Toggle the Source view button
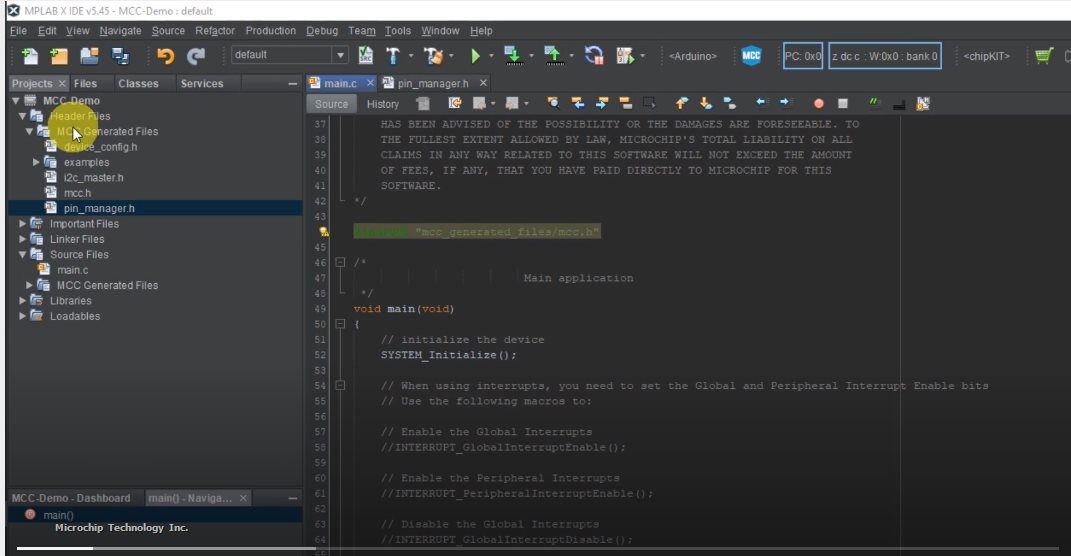Image resolution: width=1071 pixels, height=556 pixels. tap(332, 104)
